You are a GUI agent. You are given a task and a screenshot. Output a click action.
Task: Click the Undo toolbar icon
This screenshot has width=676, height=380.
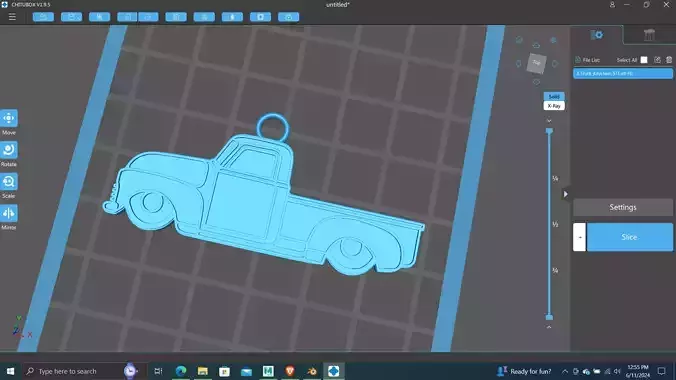click(127, 17)
